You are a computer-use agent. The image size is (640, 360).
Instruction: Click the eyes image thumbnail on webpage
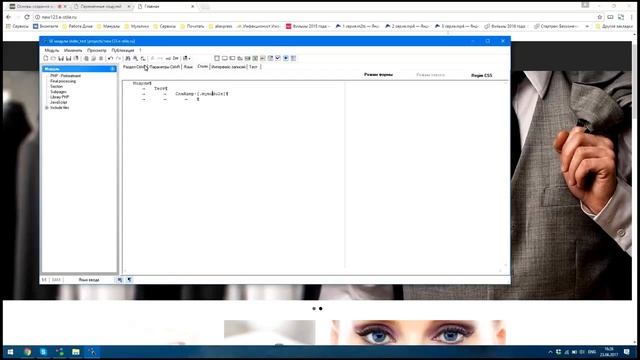coord(418,332)
